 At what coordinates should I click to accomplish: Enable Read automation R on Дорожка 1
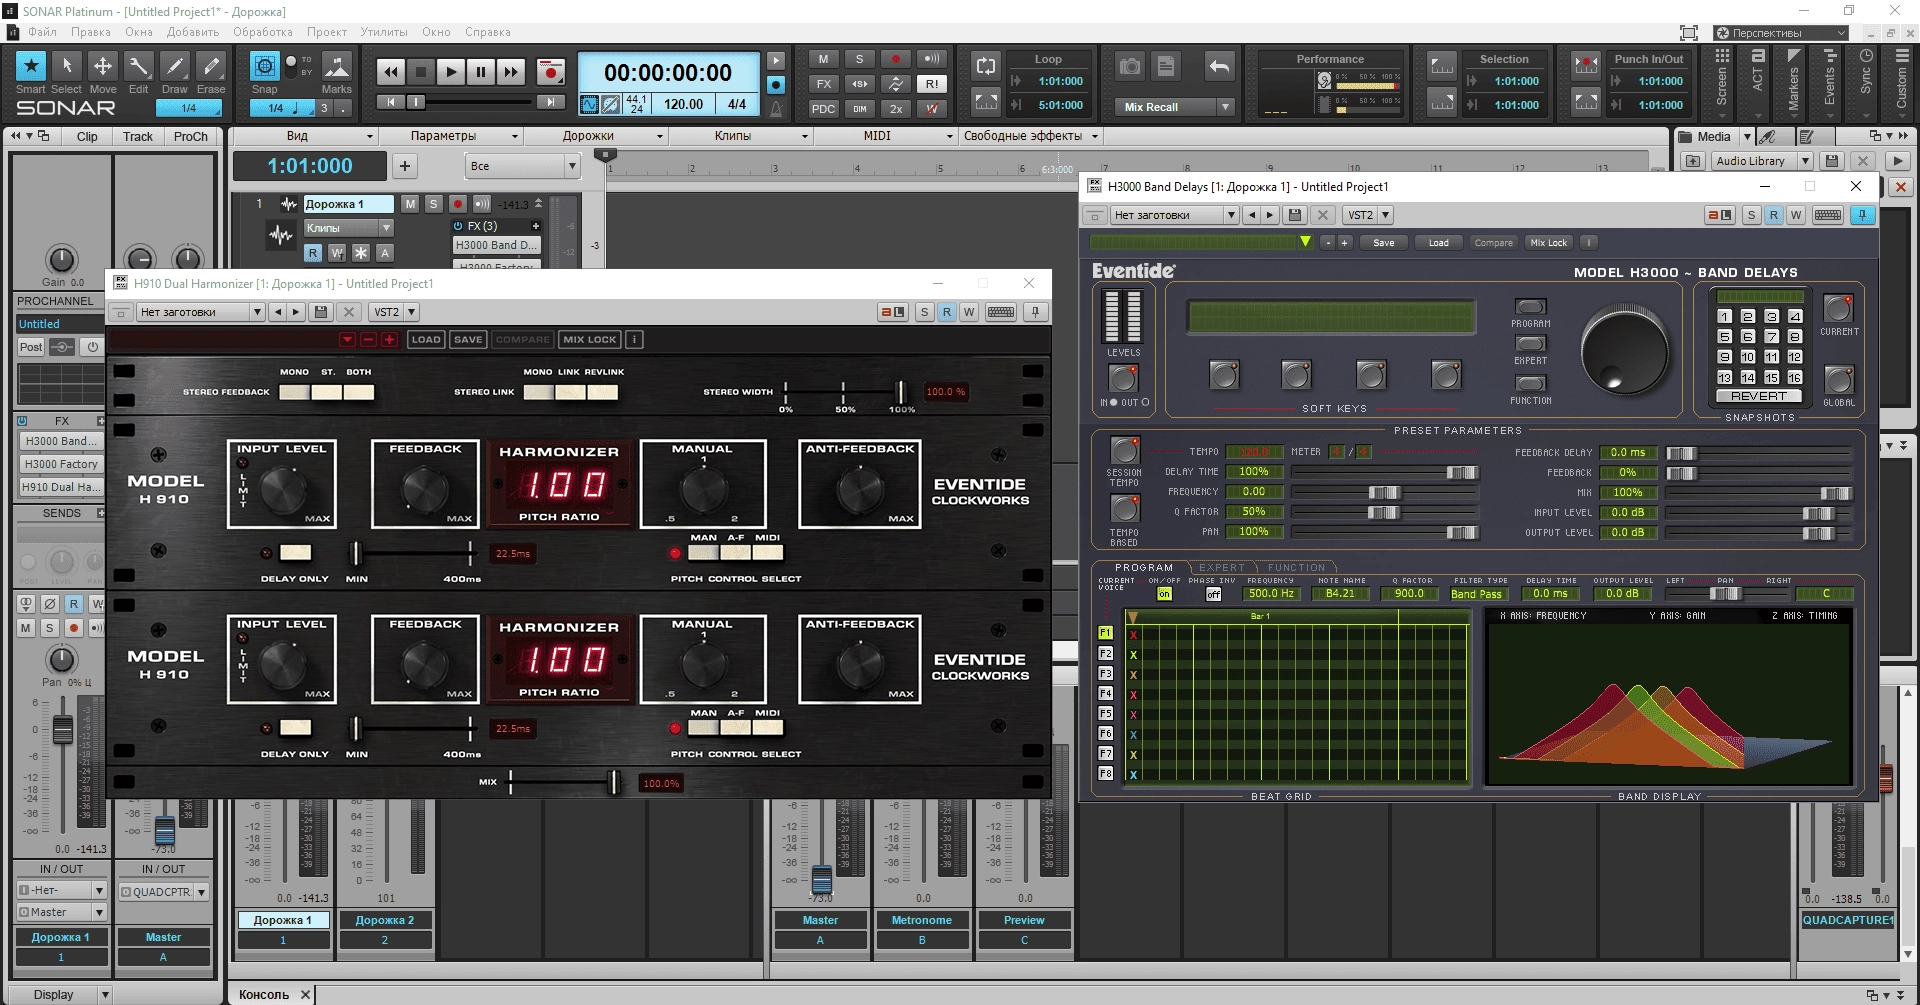click(x=313, y=253)
